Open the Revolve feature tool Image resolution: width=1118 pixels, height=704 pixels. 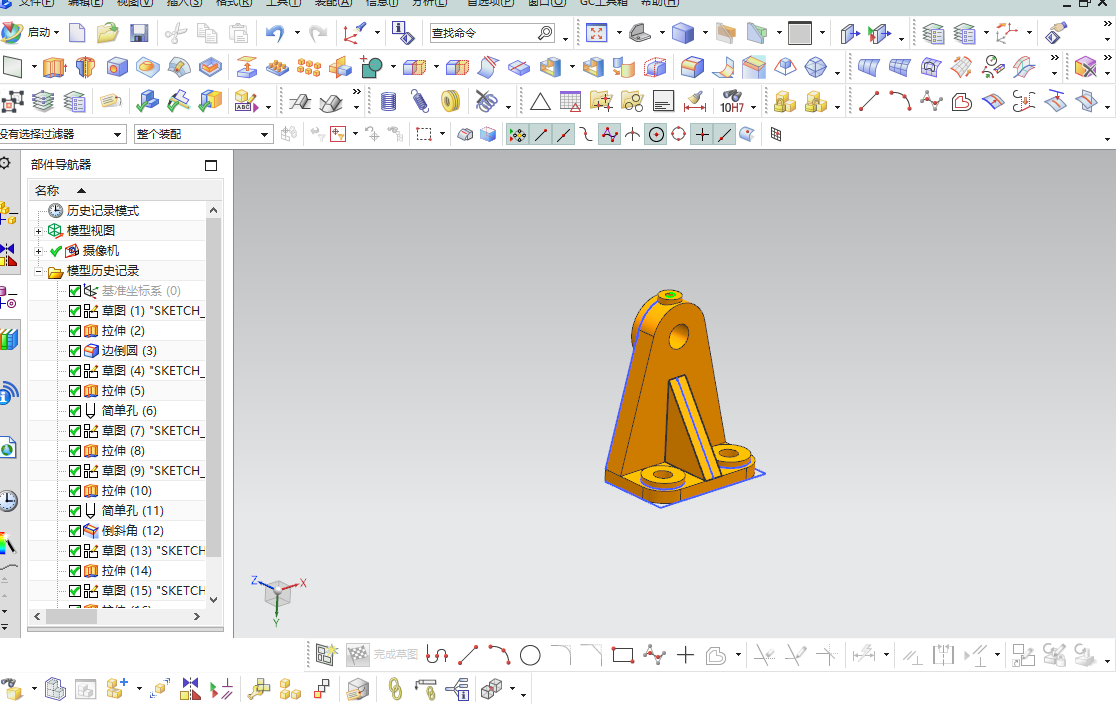(86, 68)
